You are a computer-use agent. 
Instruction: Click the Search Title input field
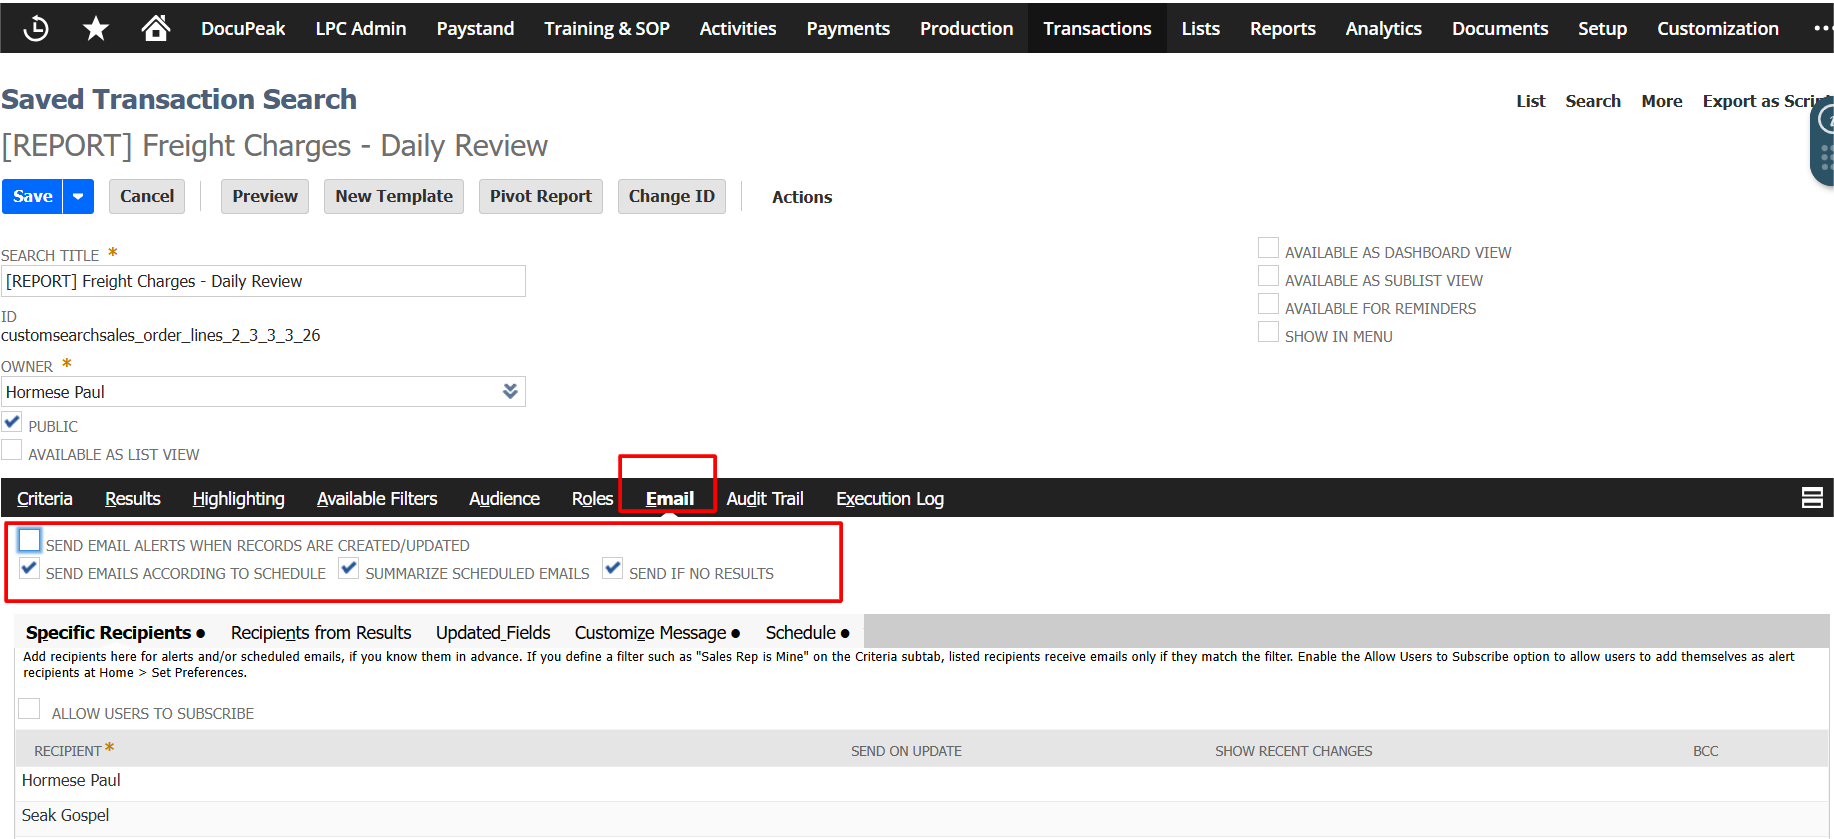point(263,282)
